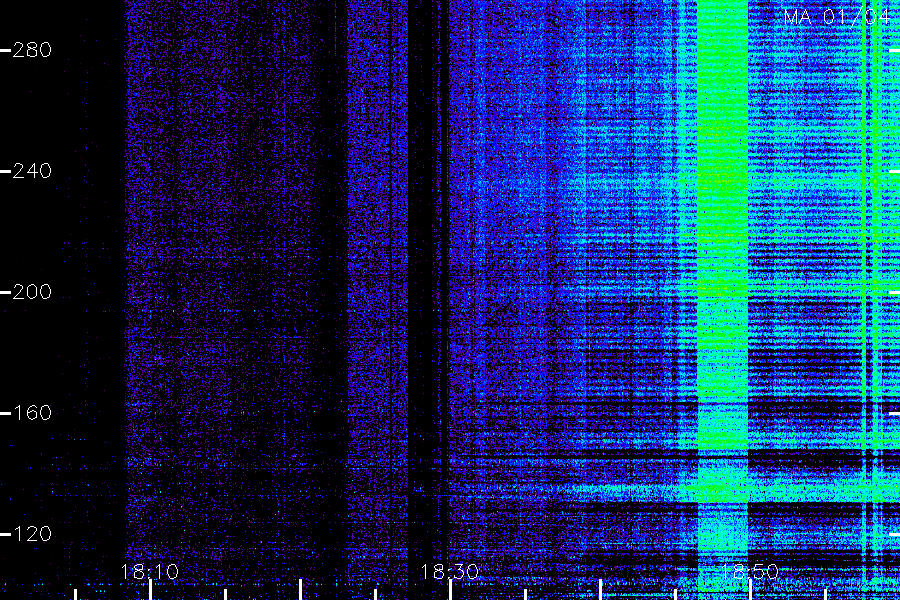Click the 200 frequency axis label

pos(32,292)
